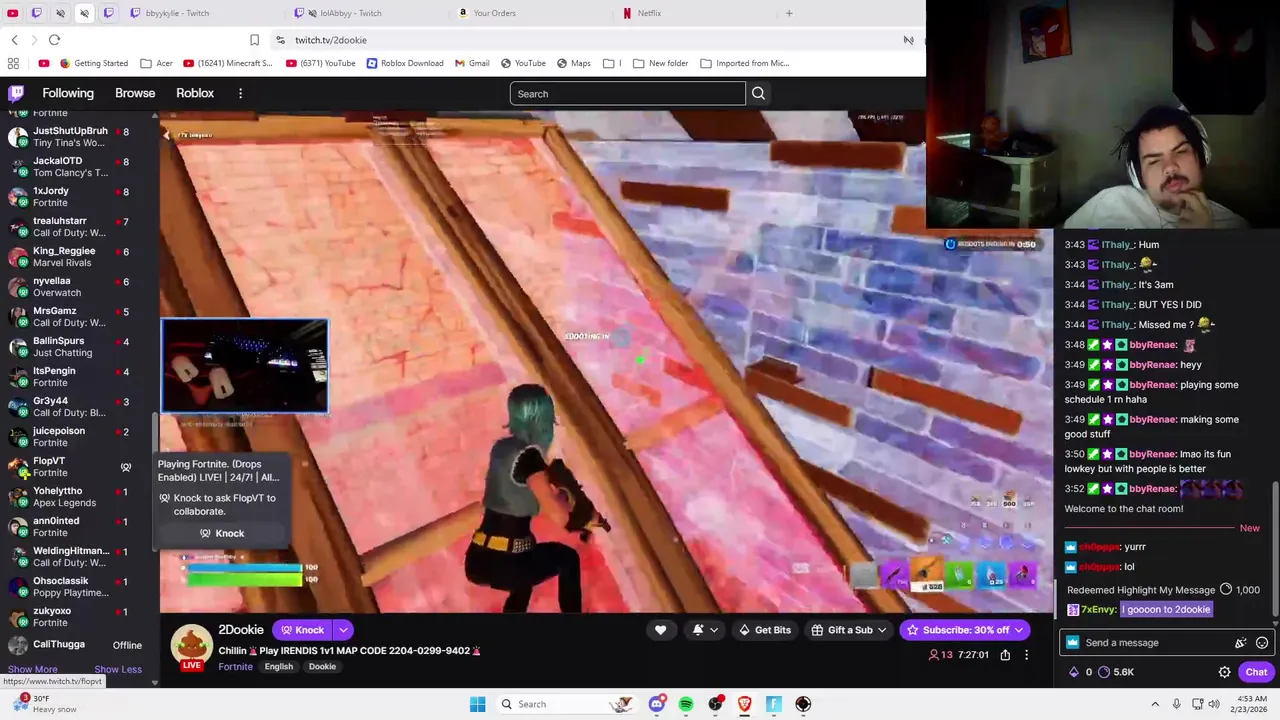
Task: Click the address bar URL twitch.tv/2dookie
Action: click(x=330, y=40)
